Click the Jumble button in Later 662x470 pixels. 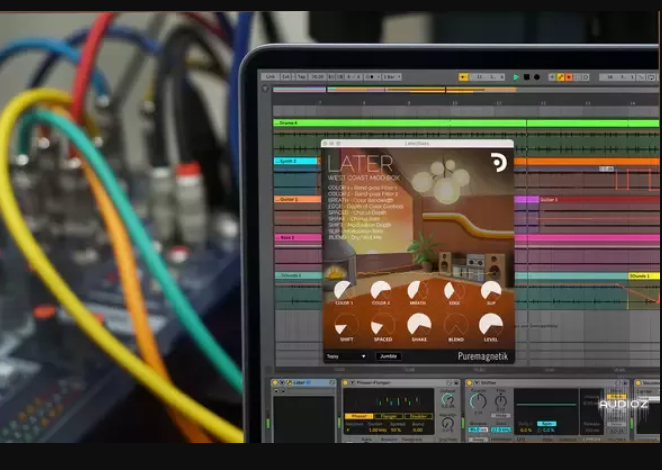tap(388, 356)
